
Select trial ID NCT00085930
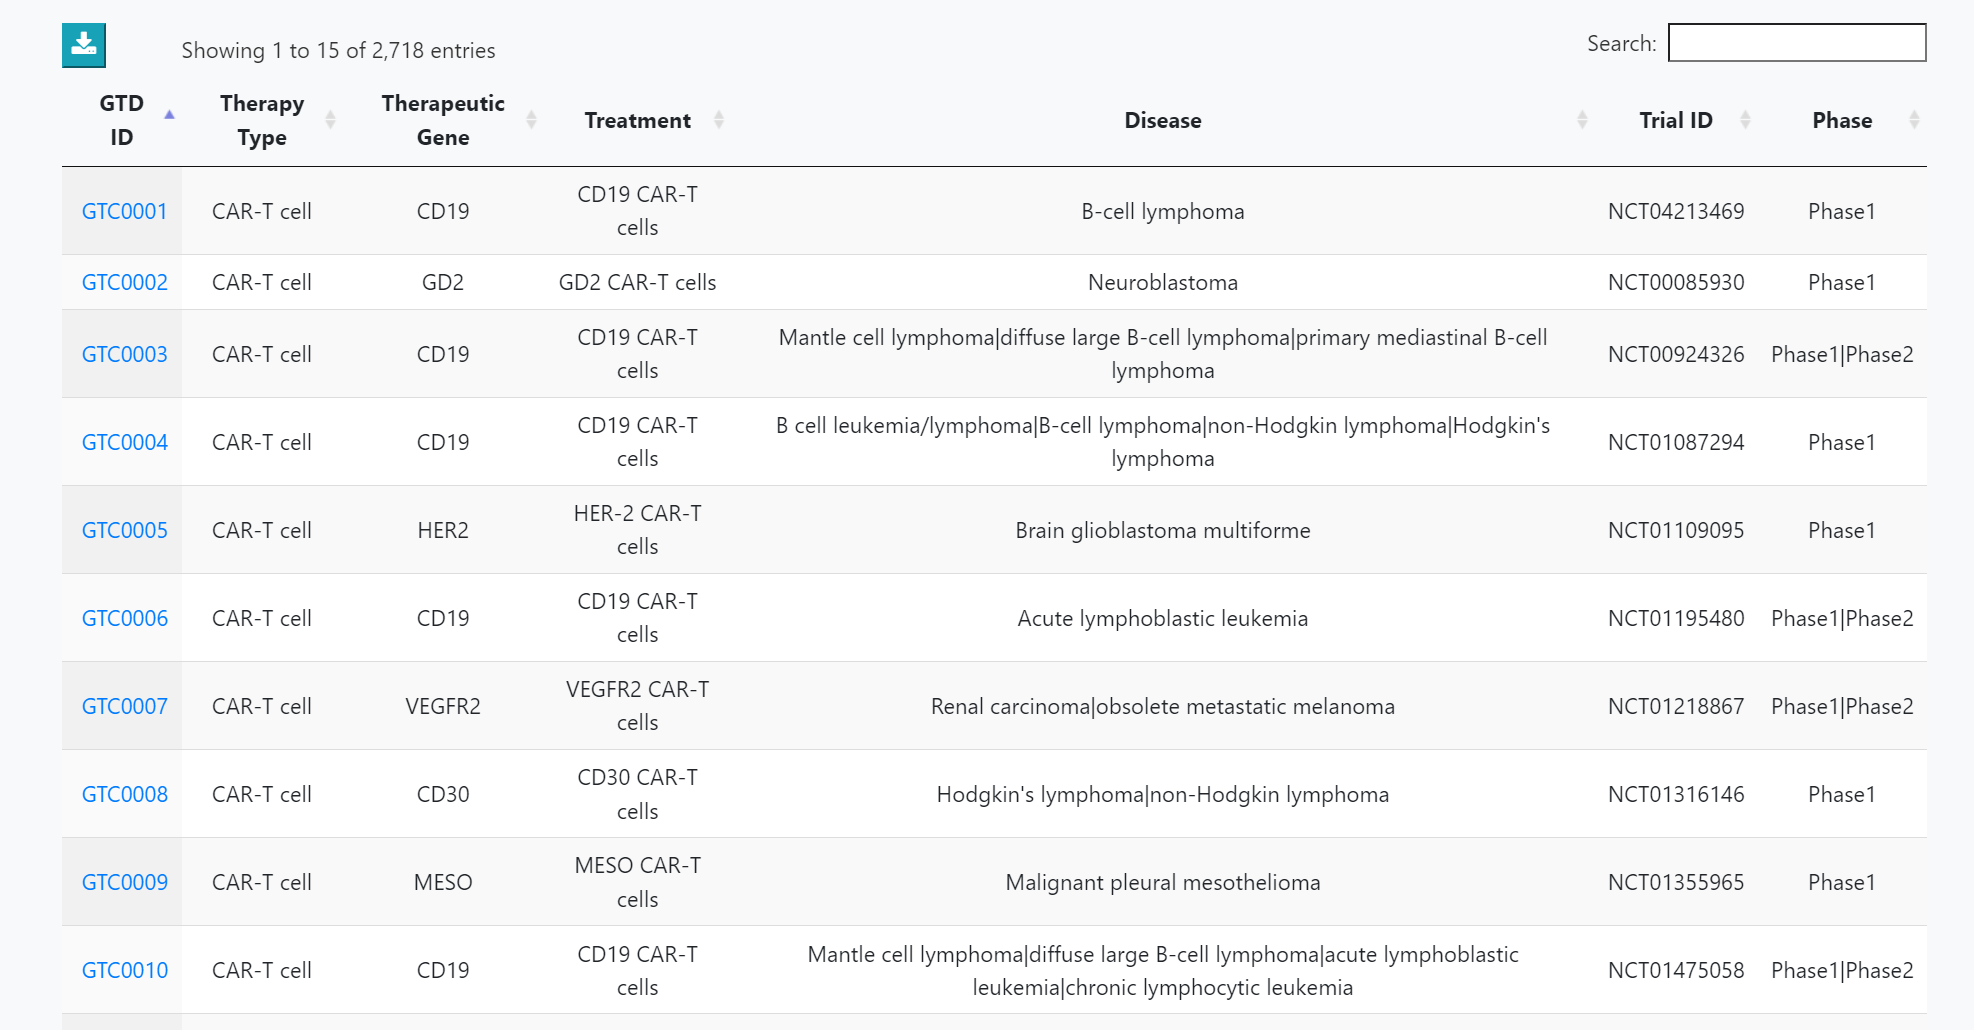(x=1676, y=282)
